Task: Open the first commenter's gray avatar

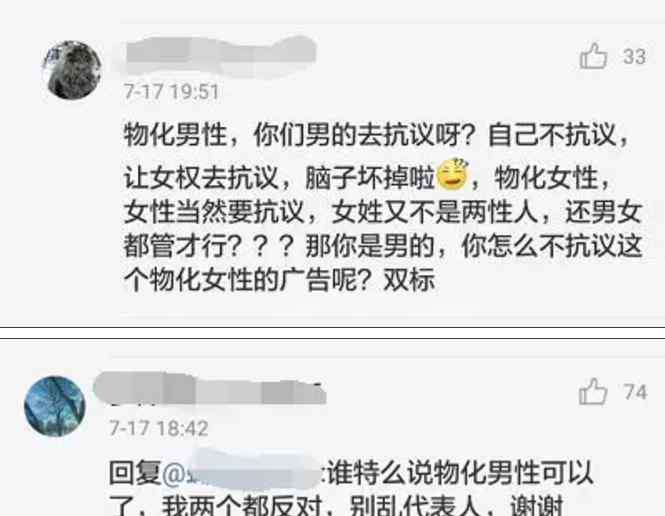Action: pos(72,70)
